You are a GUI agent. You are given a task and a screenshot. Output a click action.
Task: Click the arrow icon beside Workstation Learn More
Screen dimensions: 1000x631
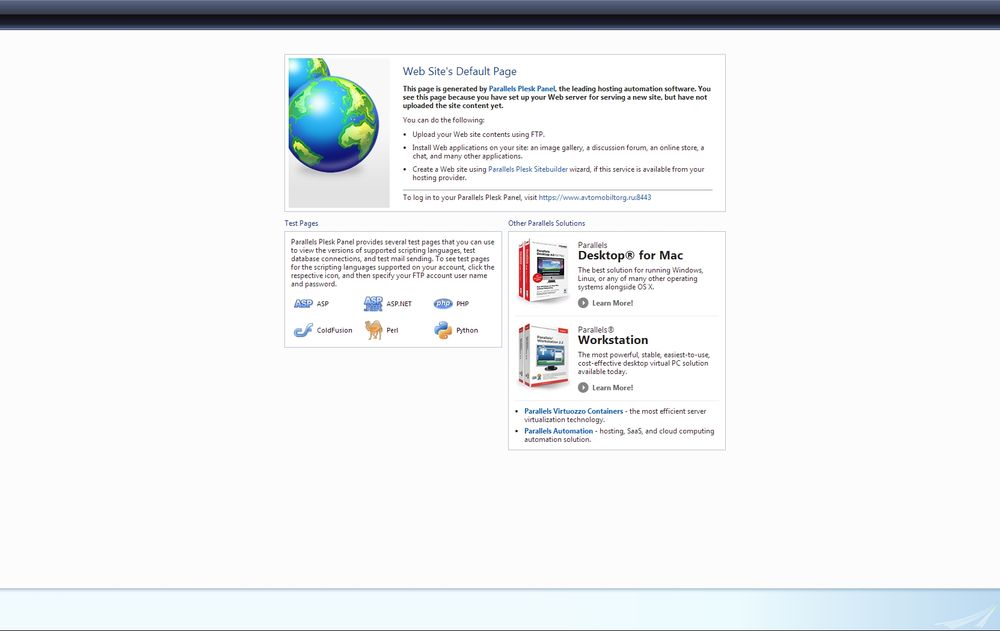(583, 387)
